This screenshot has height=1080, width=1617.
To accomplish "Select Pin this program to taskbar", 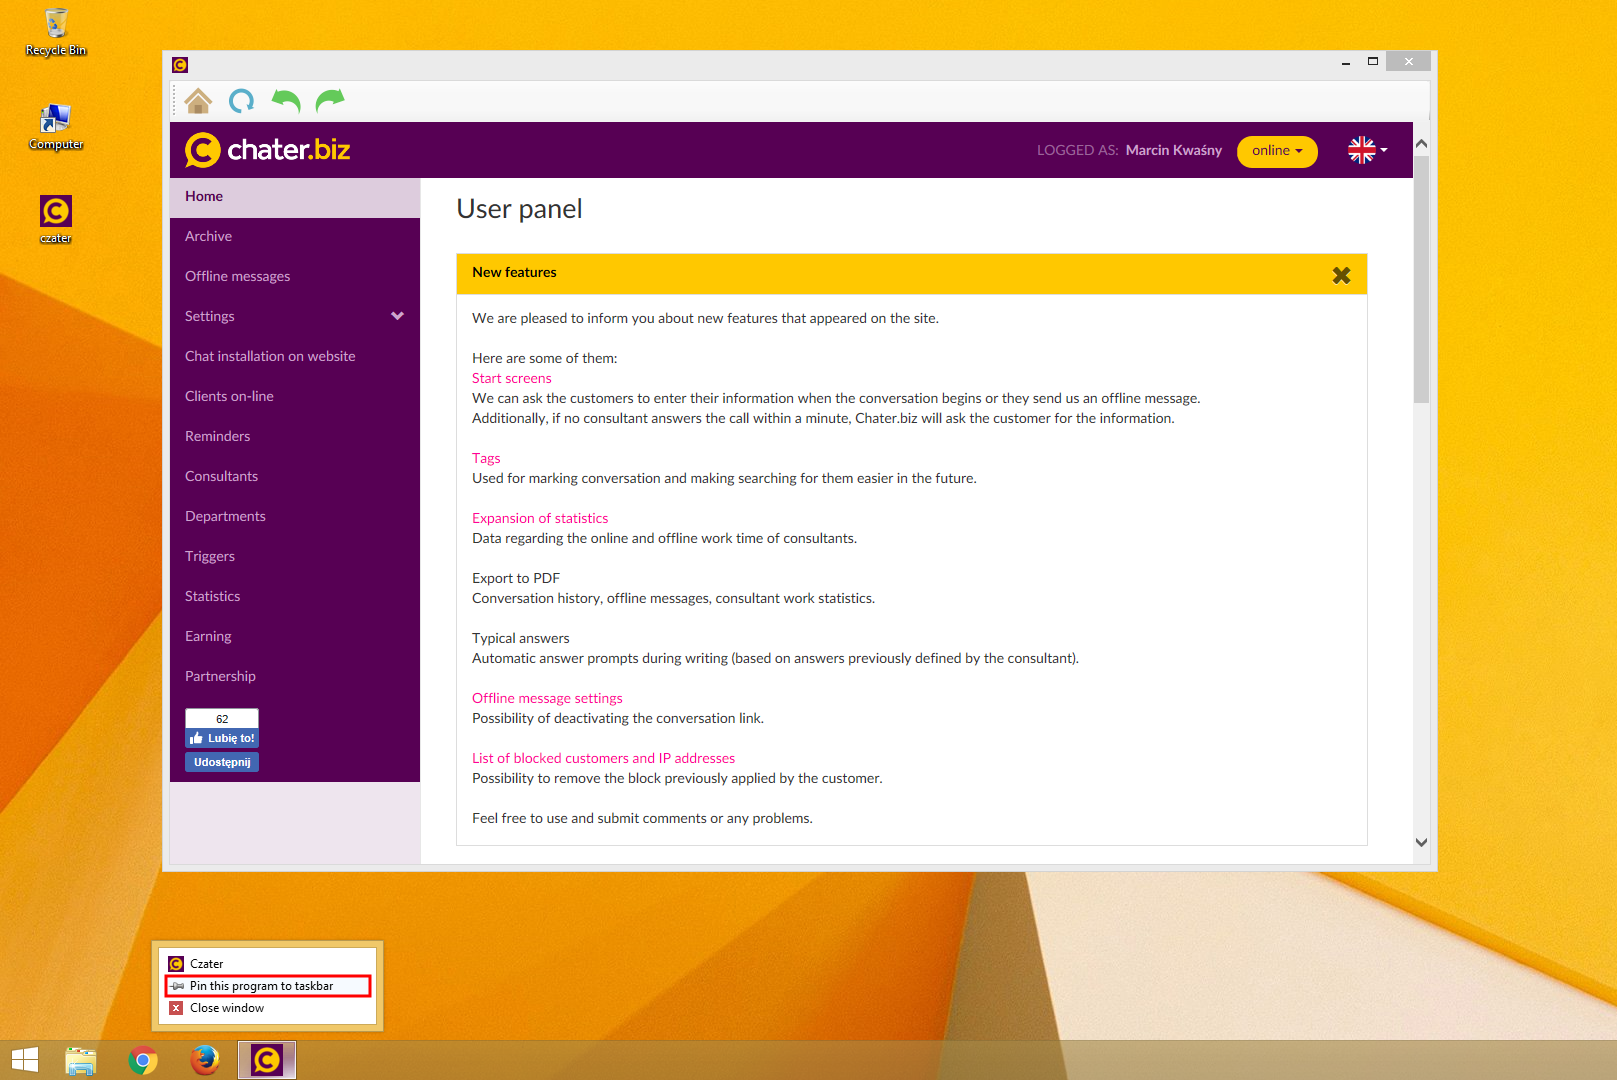I will pyautogui.click(x=268, y=986).
